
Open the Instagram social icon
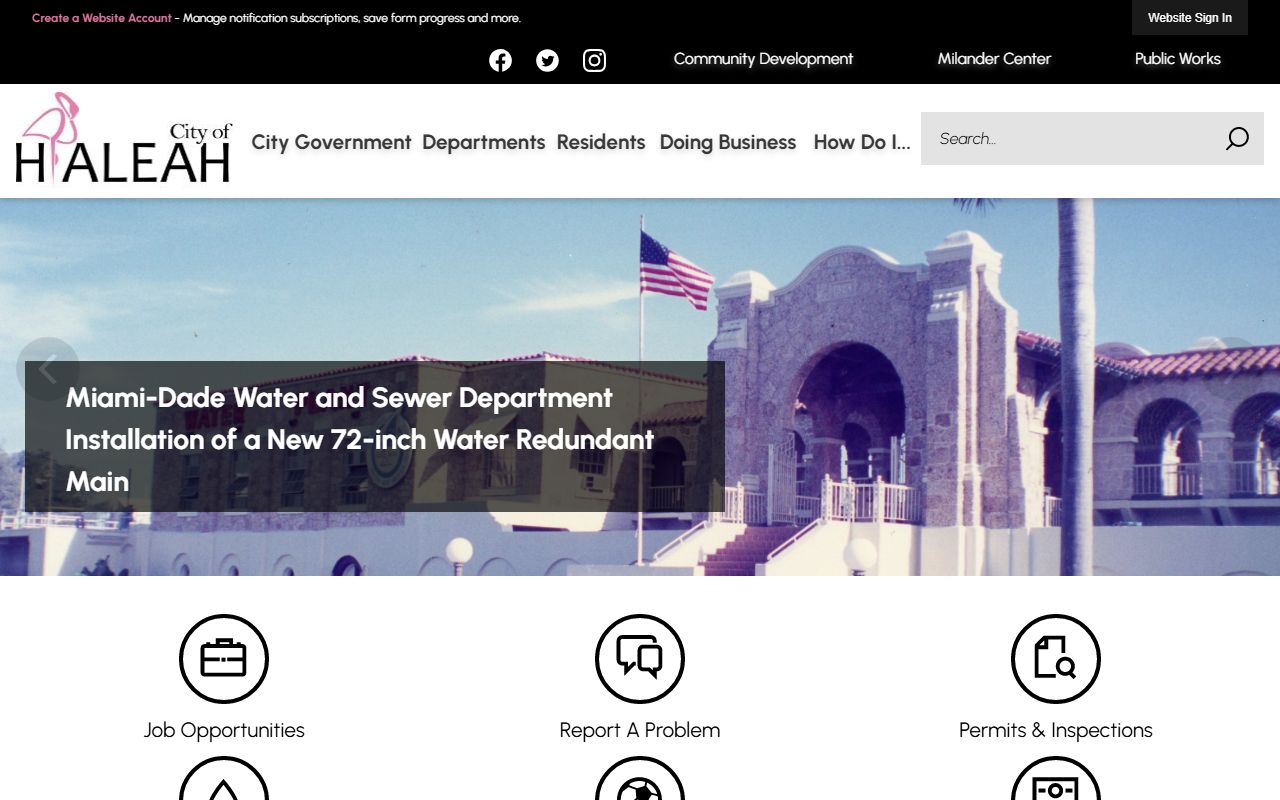pos(594,60)
